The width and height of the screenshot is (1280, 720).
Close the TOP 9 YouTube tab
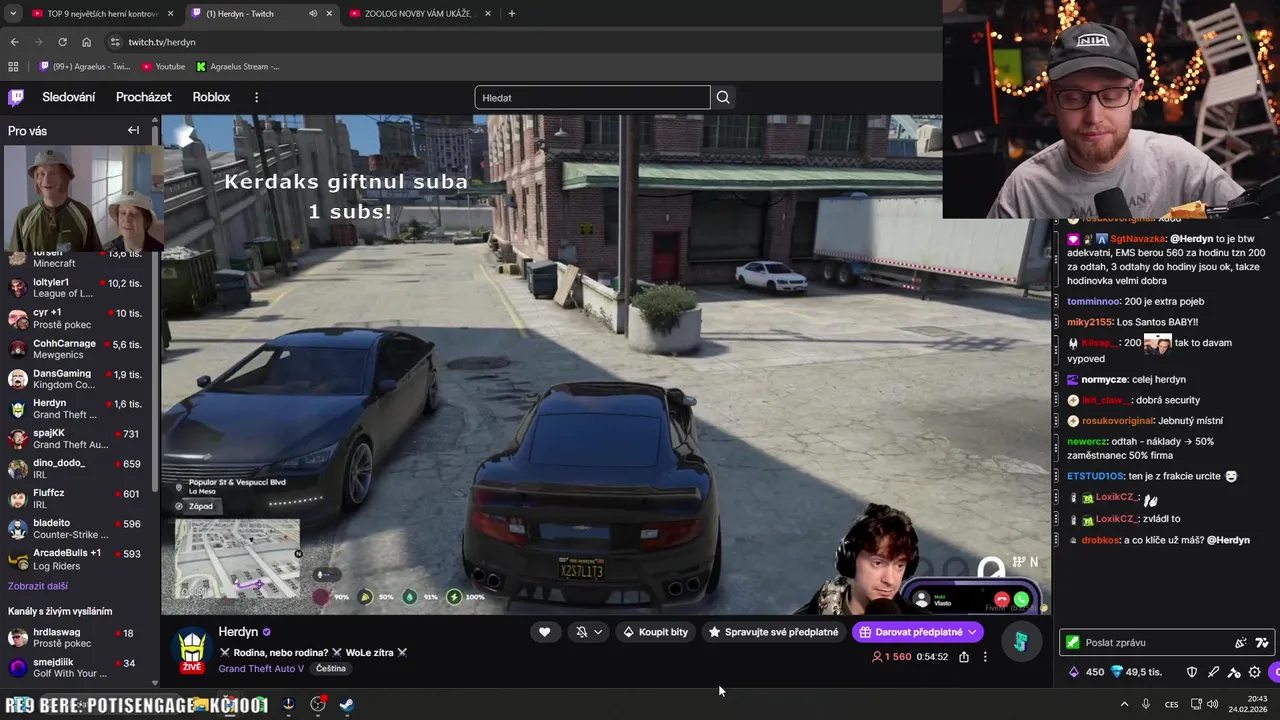click(x=170, y=13)
